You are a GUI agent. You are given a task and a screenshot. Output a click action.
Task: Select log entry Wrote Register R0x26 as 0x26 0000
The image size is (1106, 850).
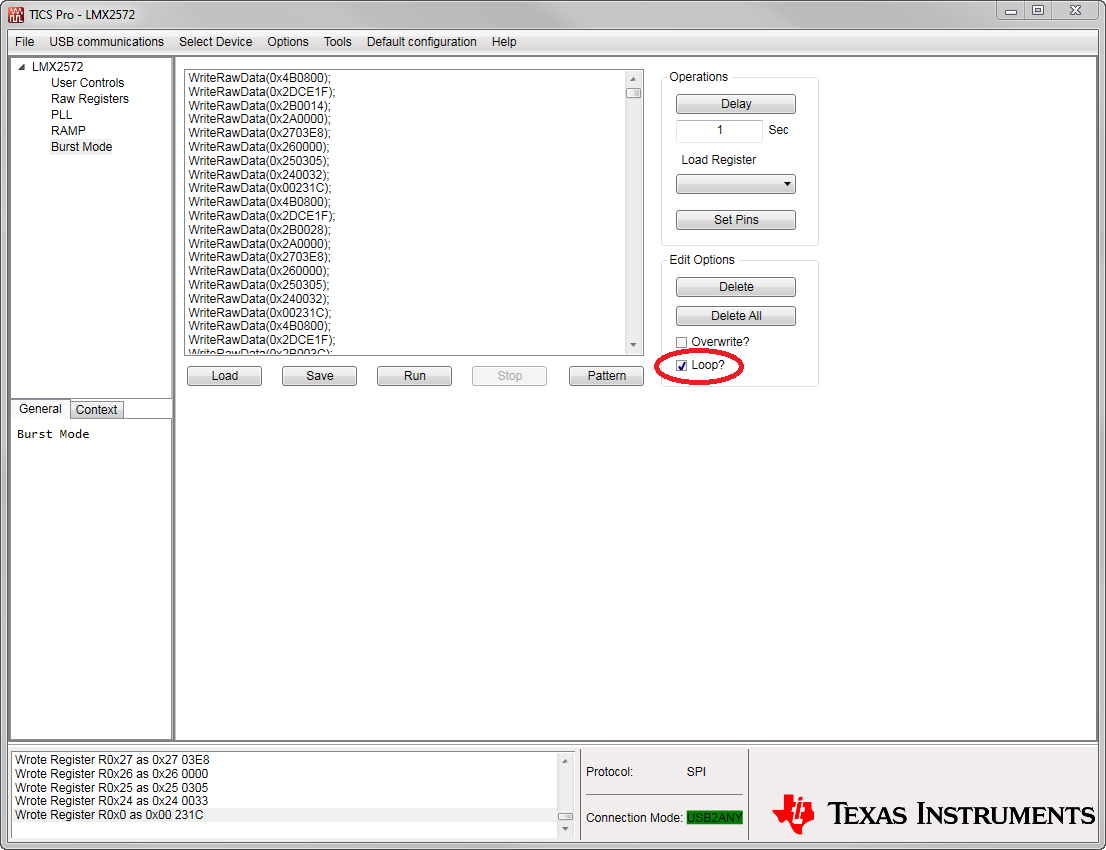pyautogui.click(x=111, y=774)
